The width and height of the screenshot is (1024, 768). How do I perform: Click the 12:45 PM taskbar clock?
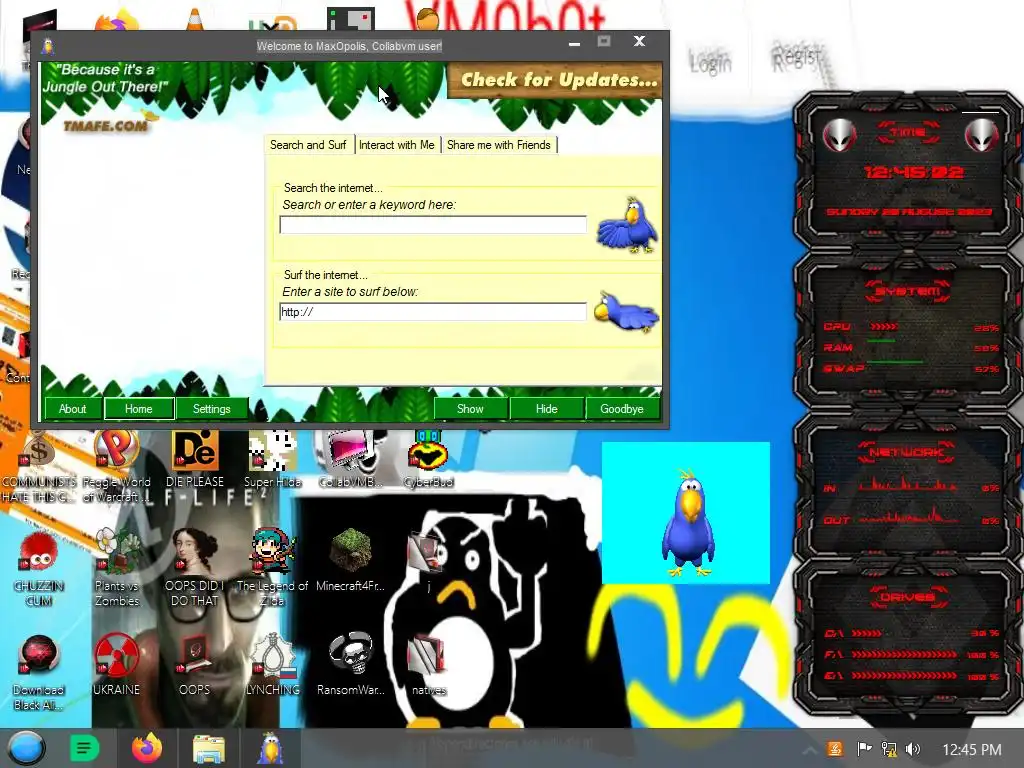click(x=972, y=750)
